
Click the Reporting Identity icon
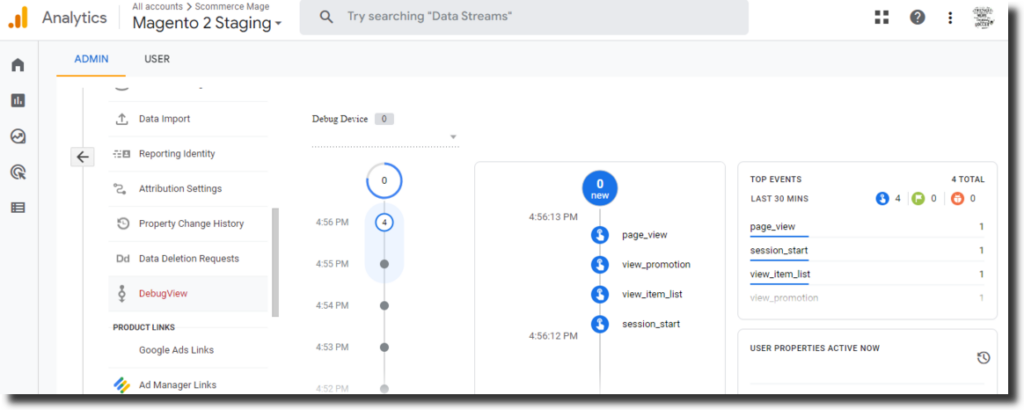pyautogui.click(x=121, y=154)
